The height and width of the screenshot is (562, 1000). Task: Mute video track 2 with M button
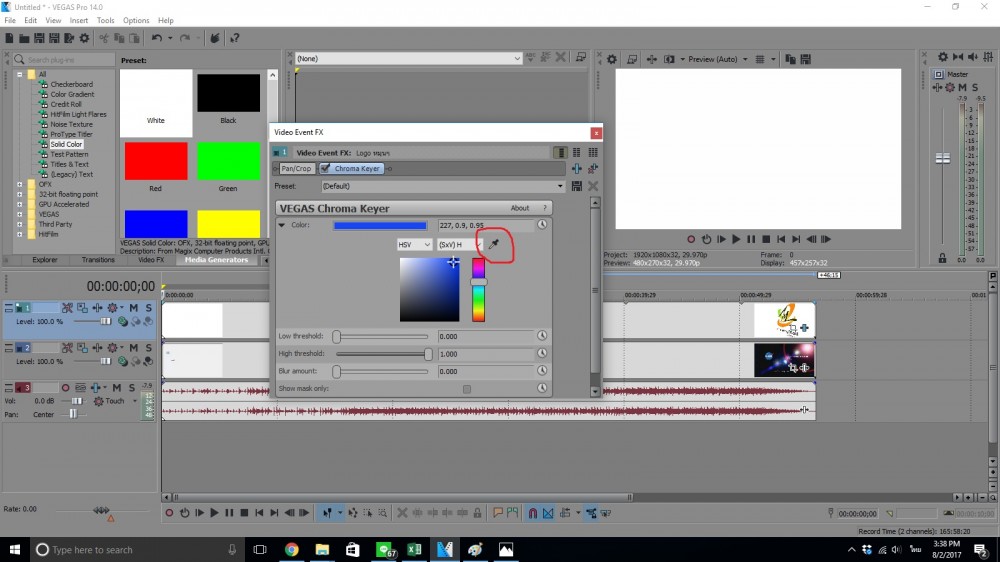(x=133, y=348)
